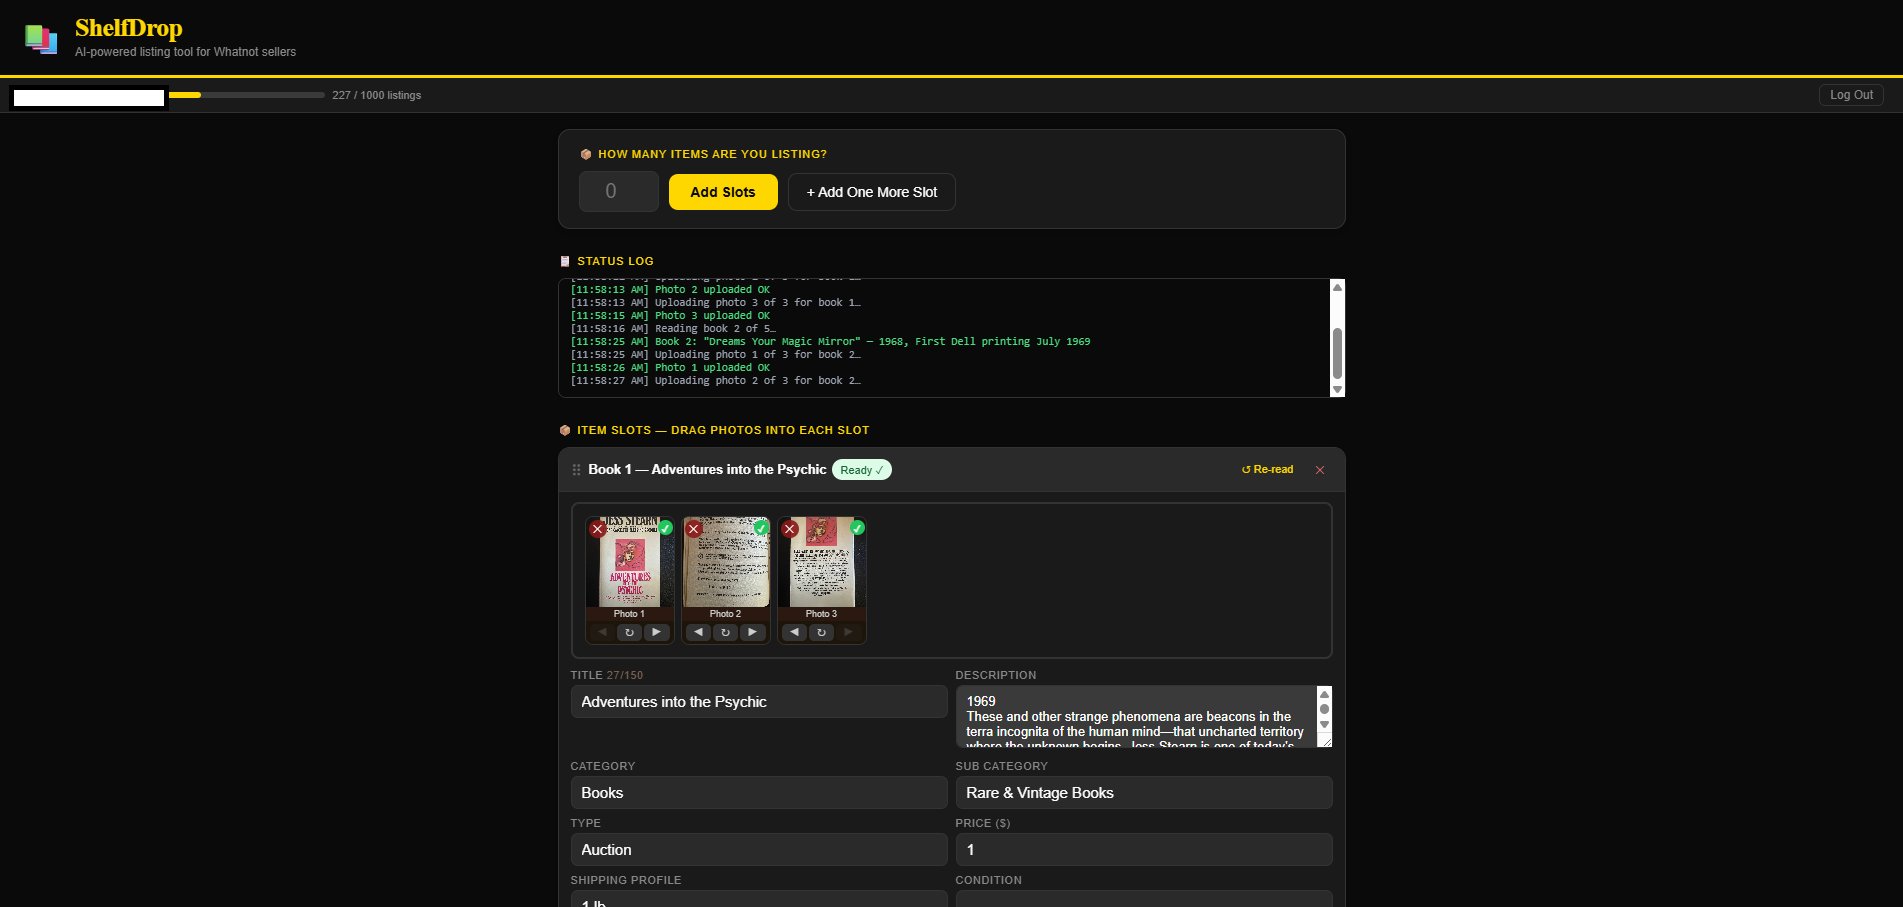Move Photo 3 to the left
The width and height of the screenshot is (1903, 907).
(x=794, y=632)
